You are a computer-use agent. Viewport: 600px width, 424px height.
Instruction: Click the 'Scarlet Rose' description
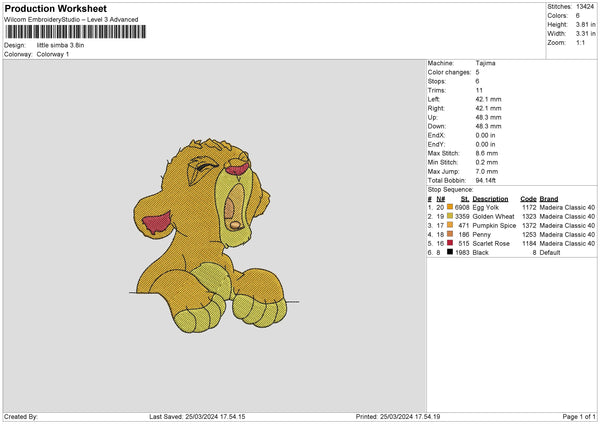(491, 243)
